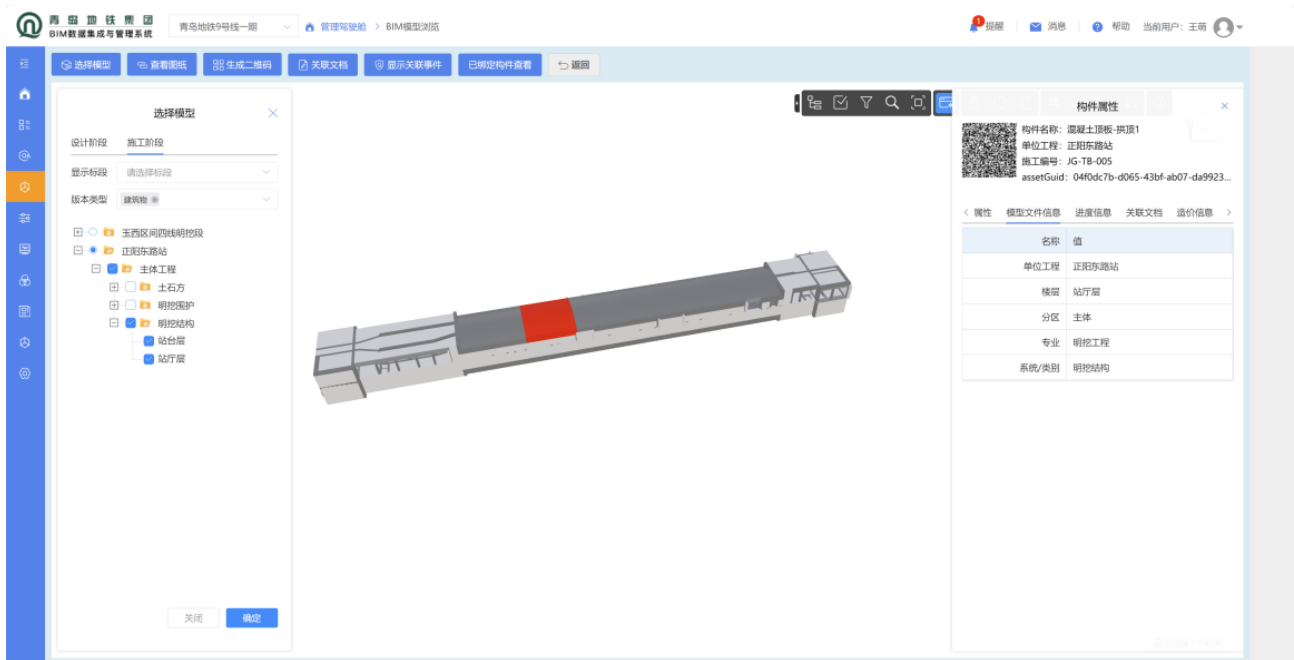Open the settings gear icon in left sidebar
Viewport: 1294px width, 660px height.
25,373
